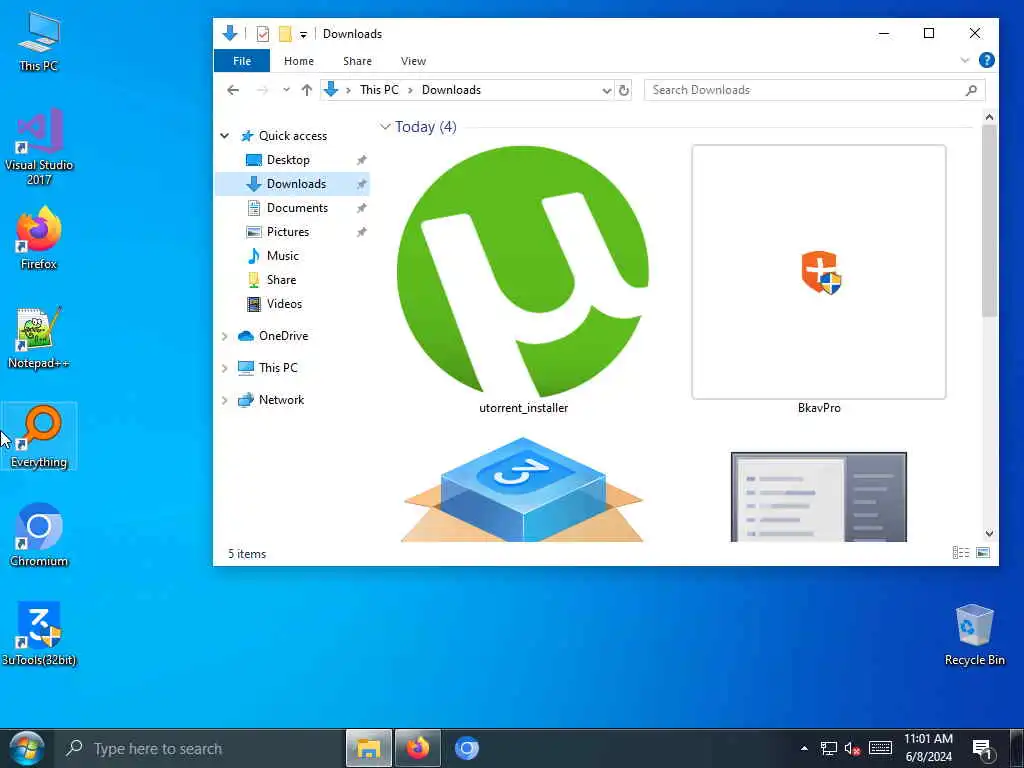Collapse the Quick access tree node

click(x=225, y=136)
